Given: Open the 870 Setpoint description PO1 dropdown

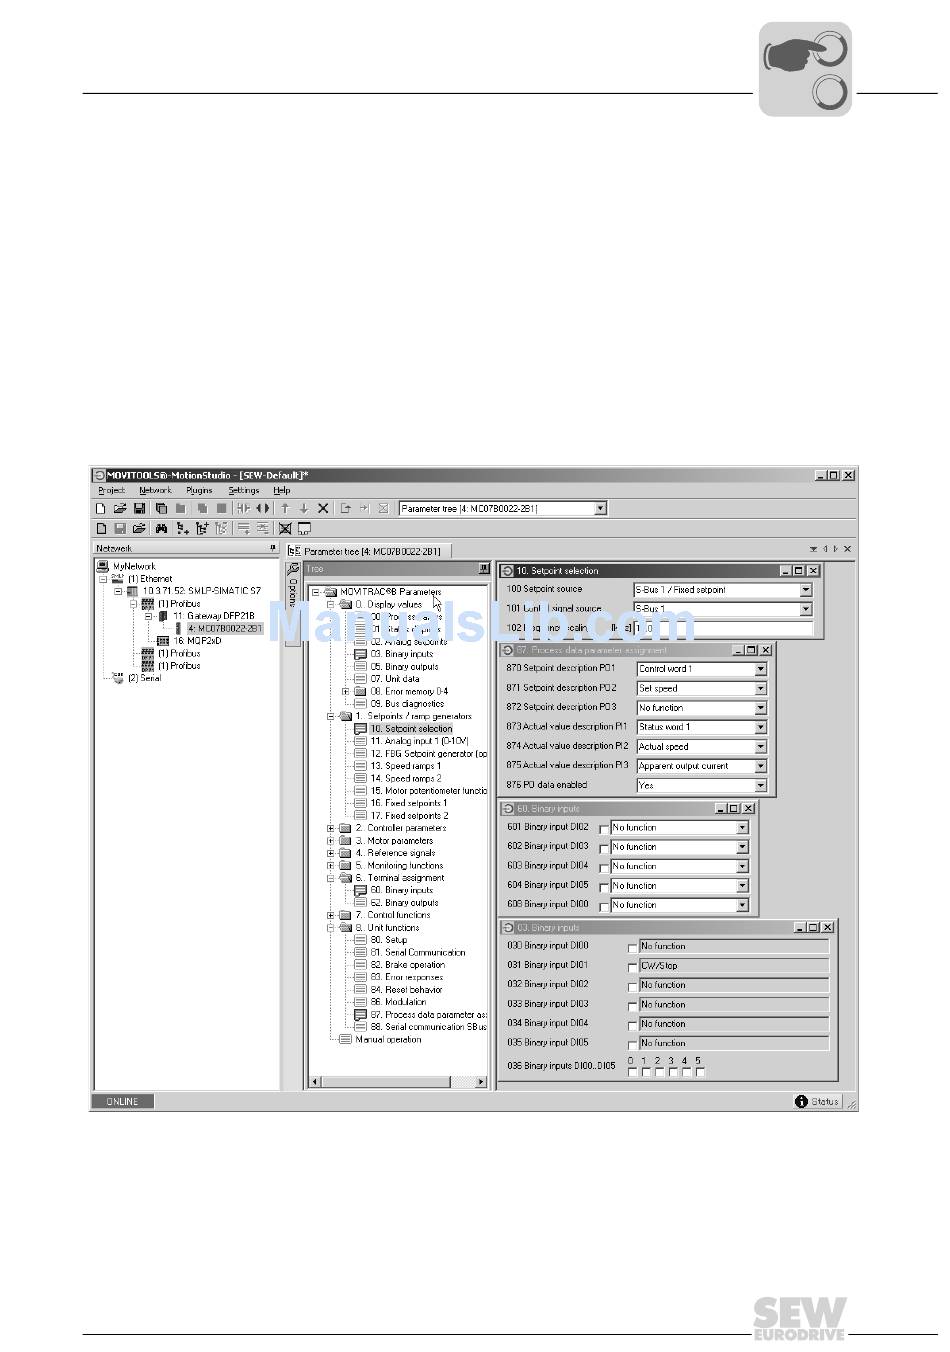Looking at the screenshot, I should 761,669.
